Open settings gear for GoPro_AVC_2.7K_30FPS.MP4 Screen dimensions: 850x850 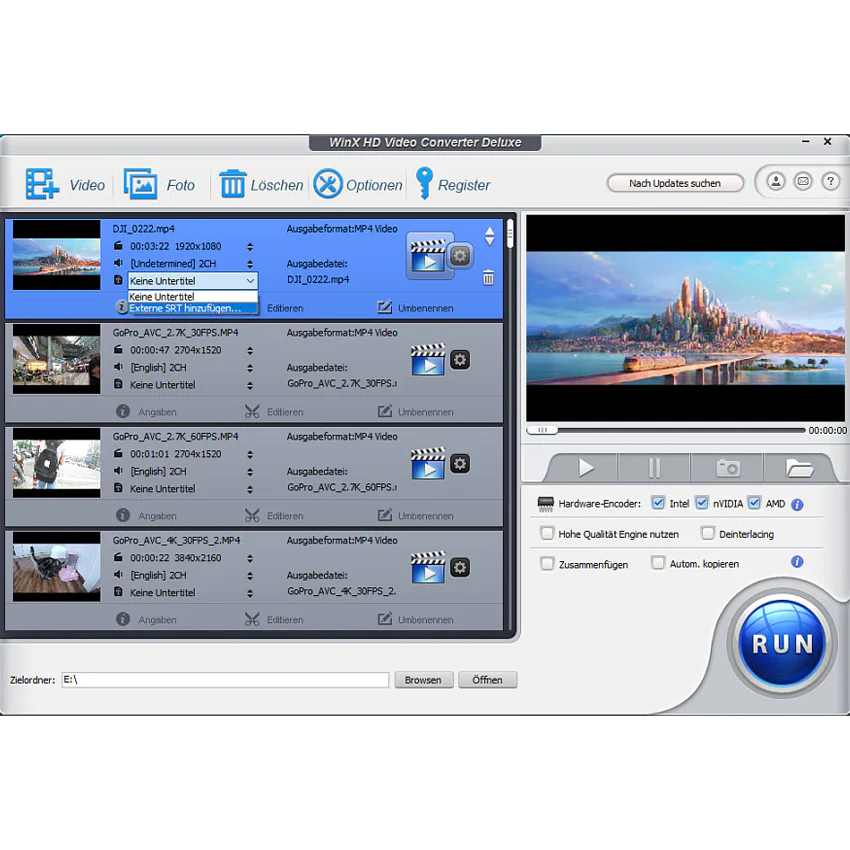[460, 359]
